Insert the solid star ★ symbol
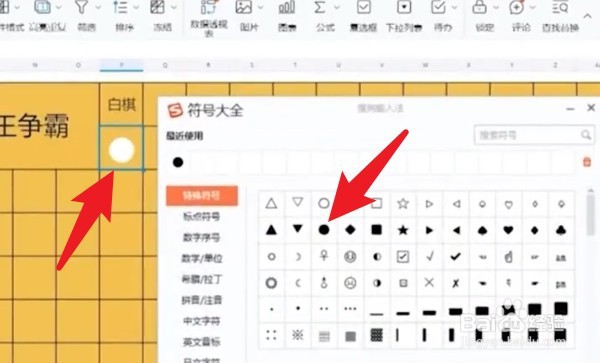This screenshot has width=600, height=363. pos(403,230)
